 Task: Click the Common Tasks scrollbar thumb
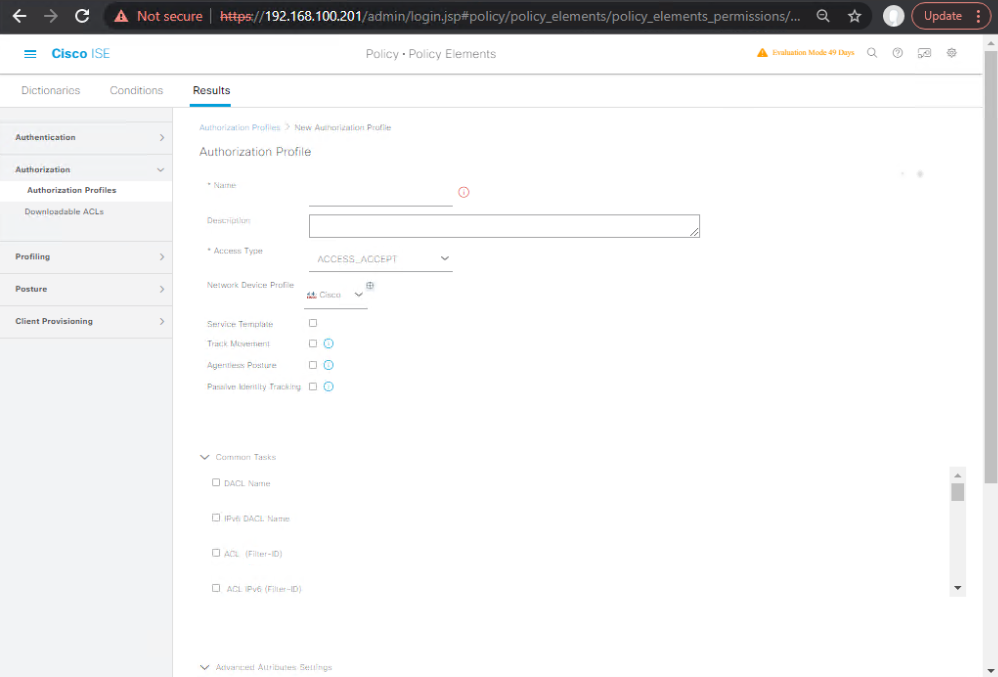point(957,492)
